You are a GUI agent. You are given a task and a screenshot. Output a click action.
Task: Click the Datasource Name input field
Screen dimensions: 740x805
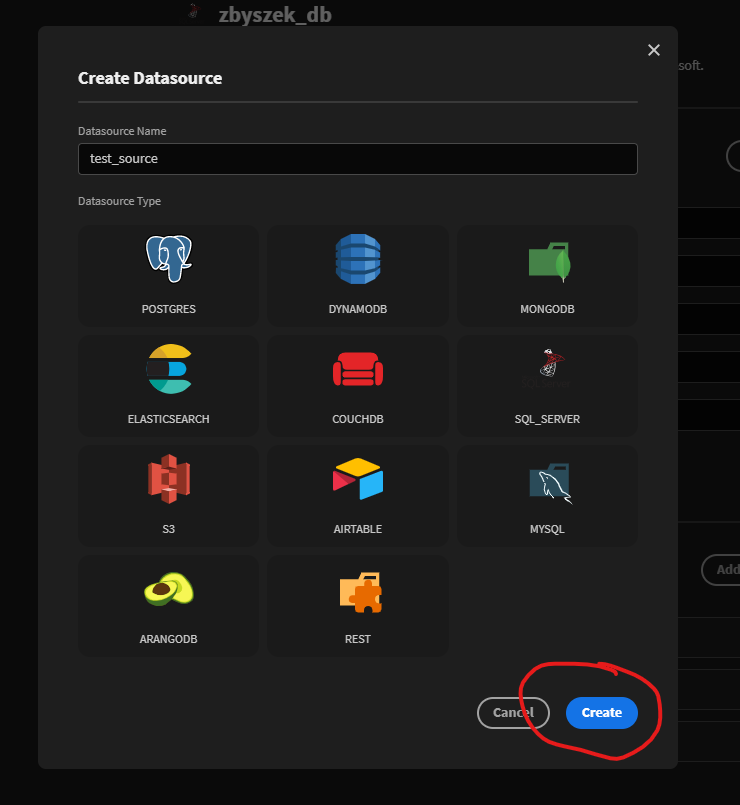click(357, 158)
